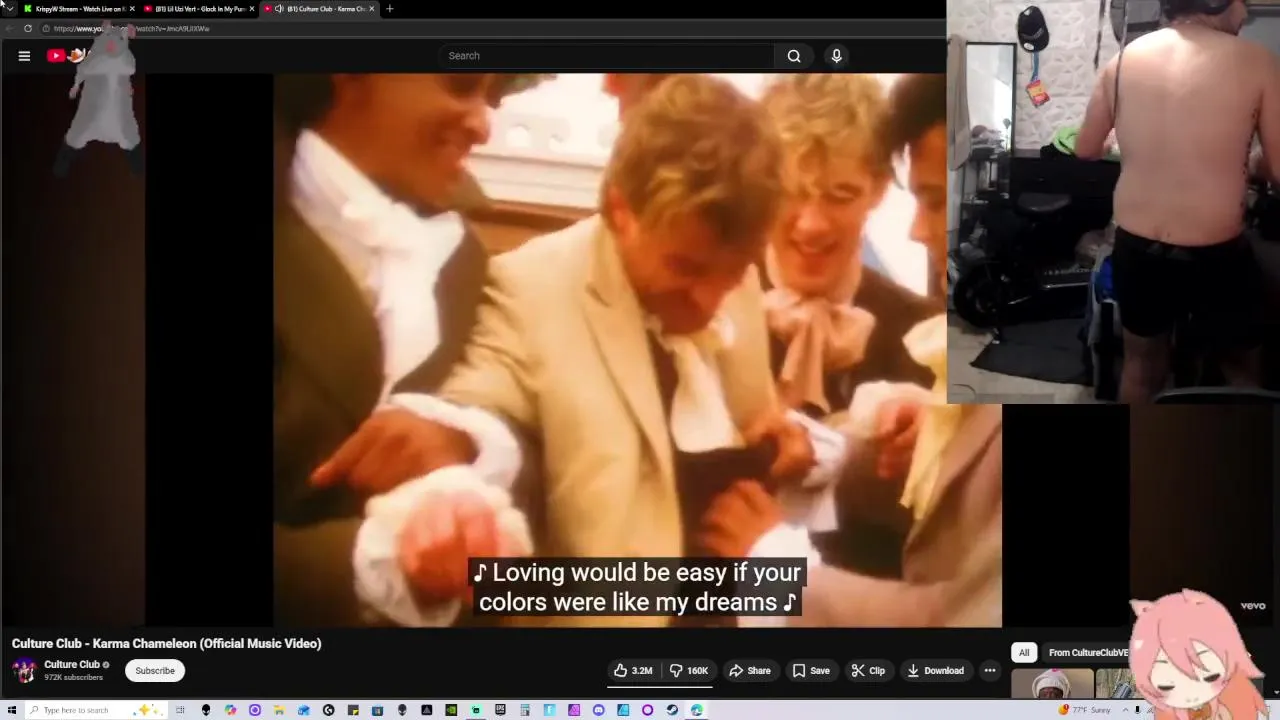
Task: Go to YouTube home via logo
Action: pyautogui.click(x=69, y=56)
